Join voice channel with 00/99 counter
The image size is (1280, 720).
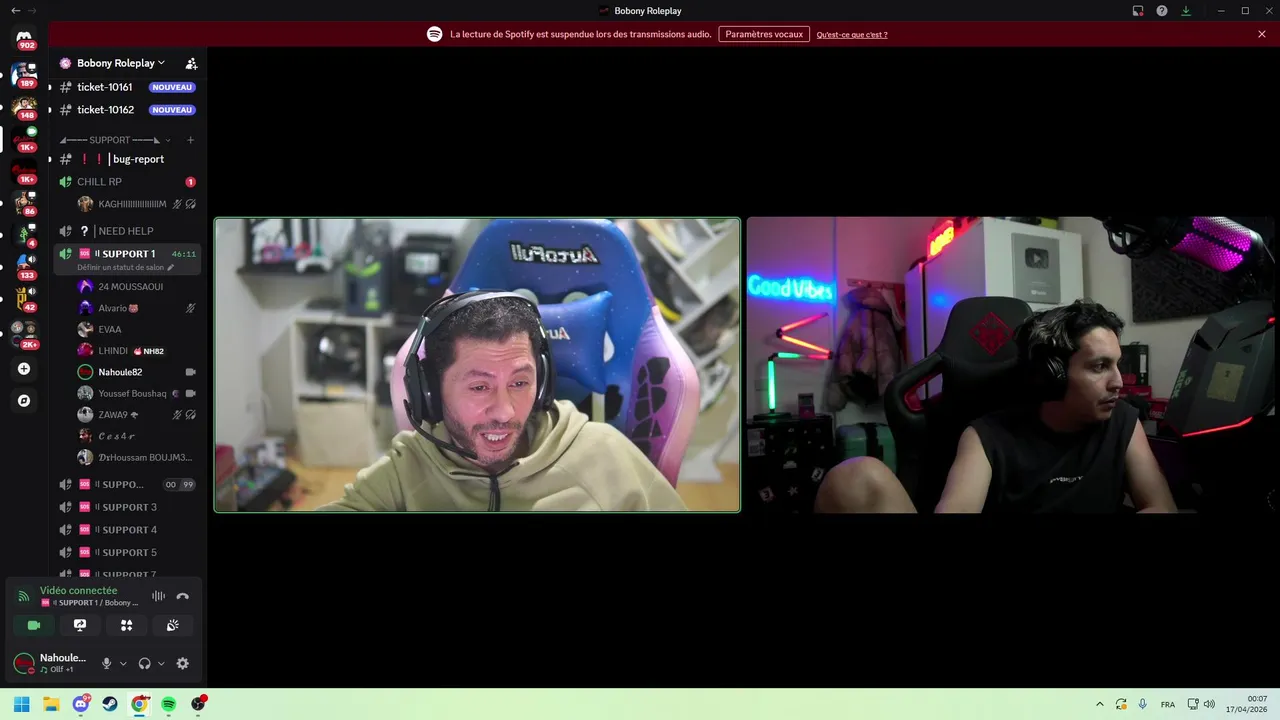(x=127, y=484)
